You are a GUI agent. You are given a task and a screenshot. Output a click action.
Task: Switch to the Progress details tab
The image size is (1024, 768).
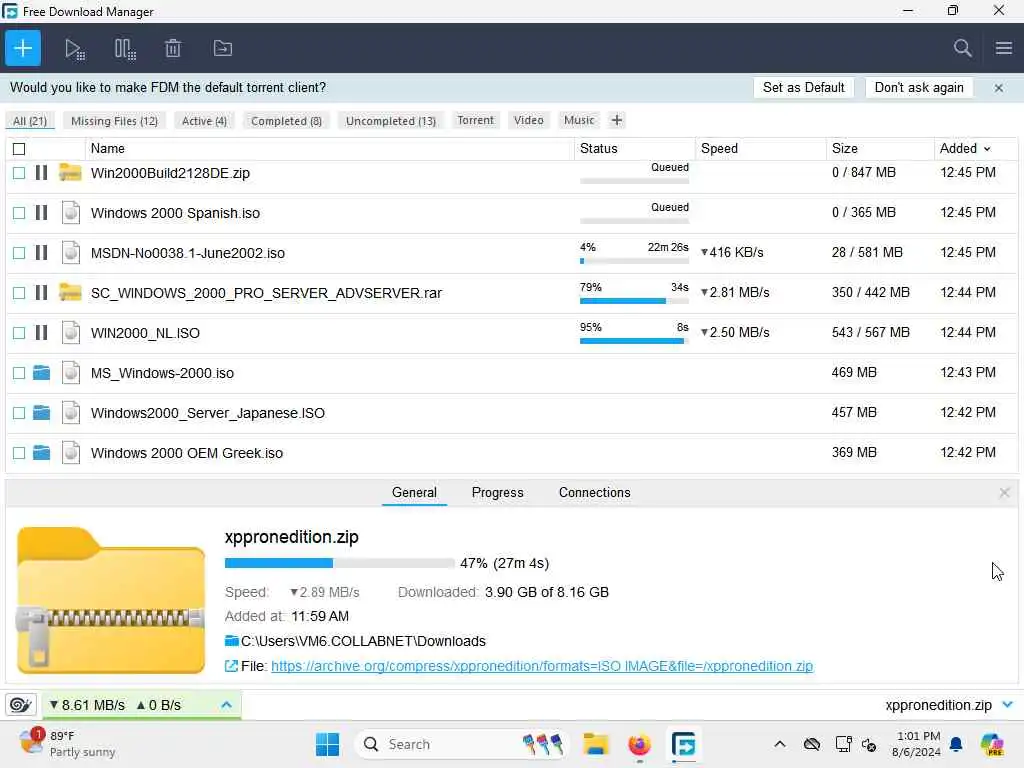point(498,492)
